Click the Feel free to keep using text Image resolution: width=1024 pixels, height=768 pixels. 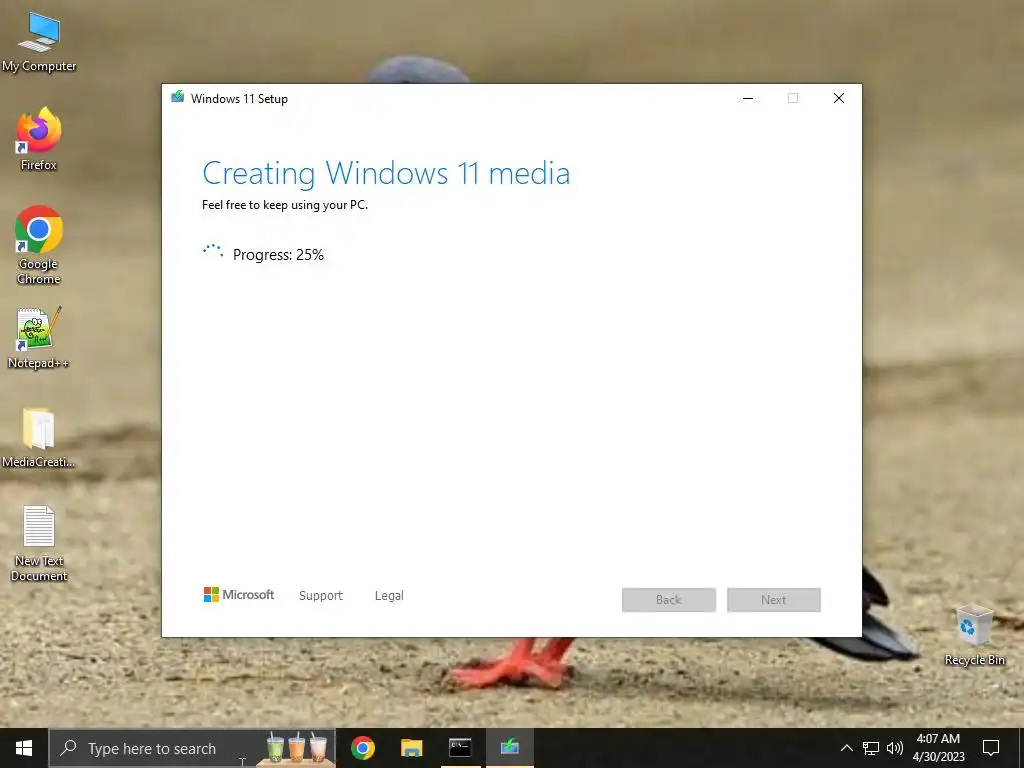tap(285, 204)
